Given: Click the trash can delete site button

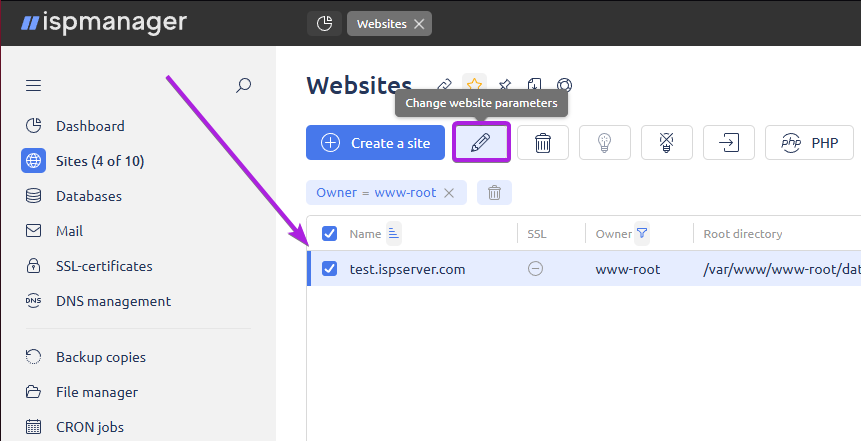Looking at the screenshot, I should pos(543,143).
